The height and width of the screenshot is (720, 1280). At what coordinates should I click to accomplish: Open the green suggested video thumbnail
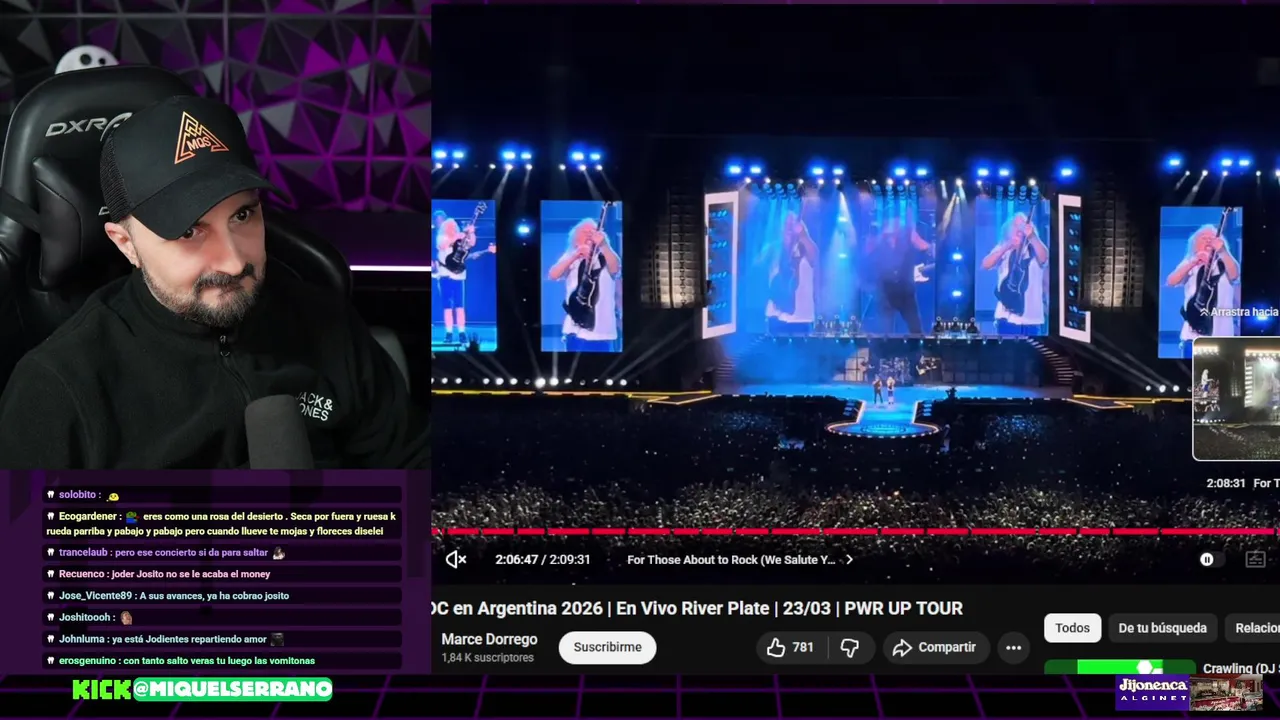[1120, 667]
